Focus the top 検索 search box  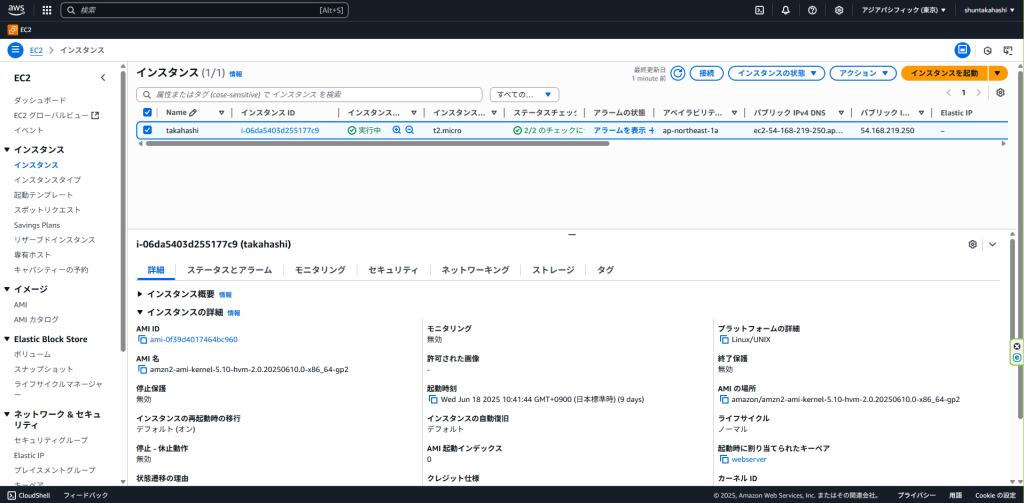point(204,10)
